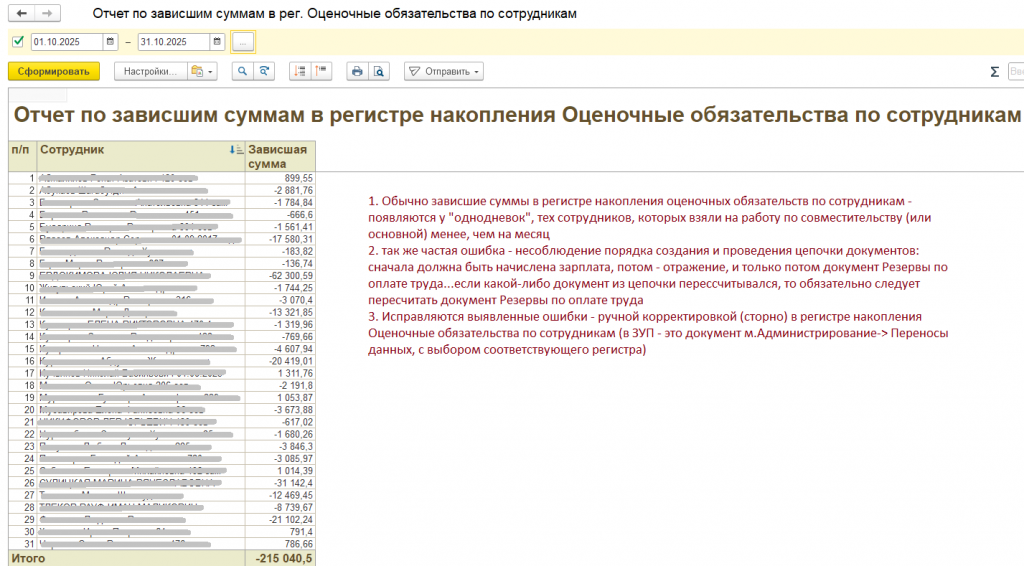The height and width of the screenshot is (566, 1024).
Task: Open calendar for end date 31.10.2025
Action: (217, 42)
